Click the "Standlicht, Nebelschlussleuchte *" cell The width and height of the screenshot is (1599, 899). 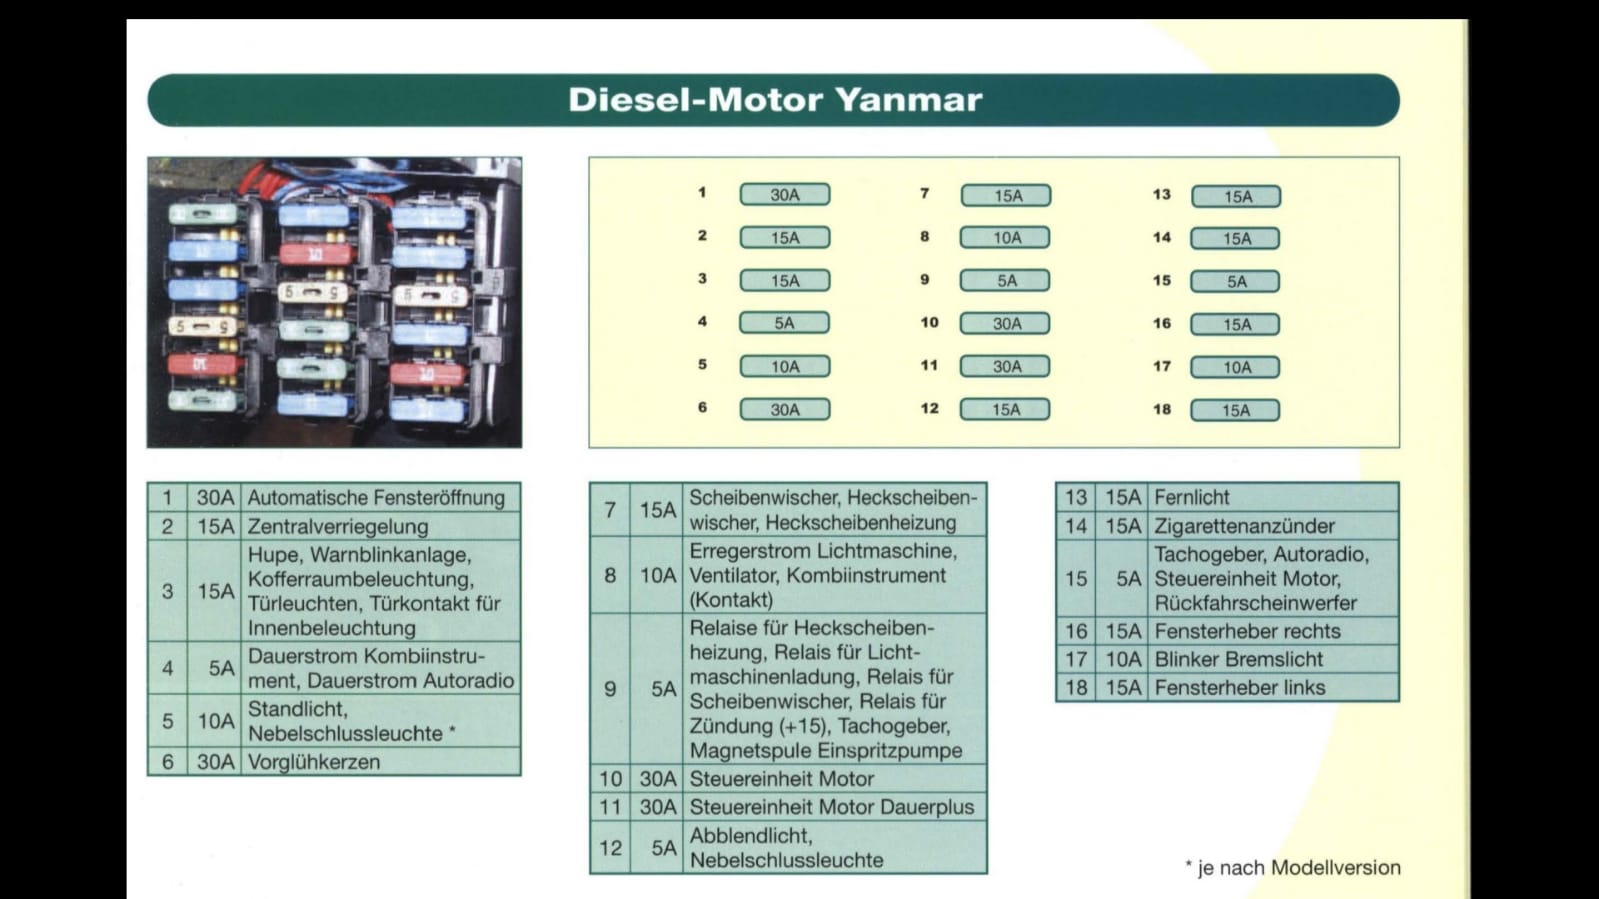click(381, 721)
